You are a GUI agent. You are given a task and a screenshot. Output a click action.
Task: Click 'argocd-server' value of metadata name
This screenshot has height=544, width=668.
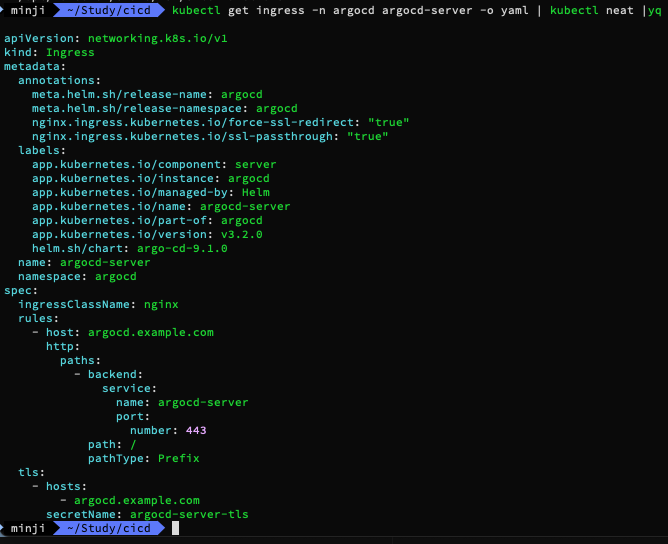coord(105,262)
